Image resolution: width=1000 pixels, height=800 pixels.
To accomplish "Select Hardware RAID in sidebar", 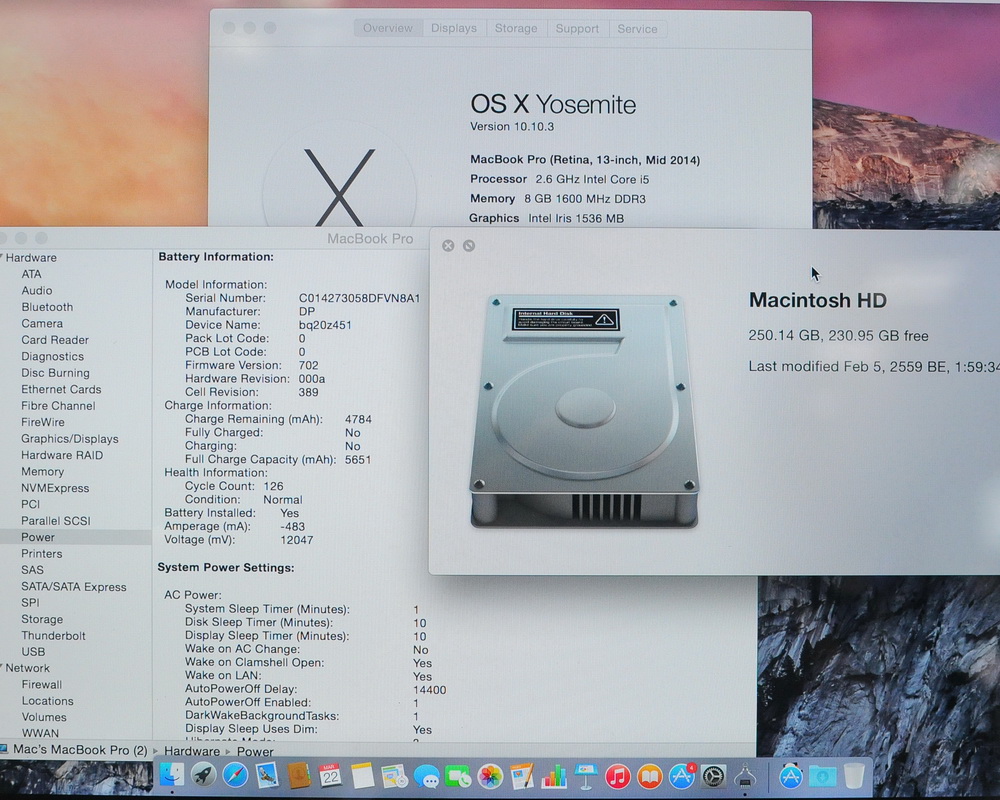I will pyautogui.click(x=62, y=456).
